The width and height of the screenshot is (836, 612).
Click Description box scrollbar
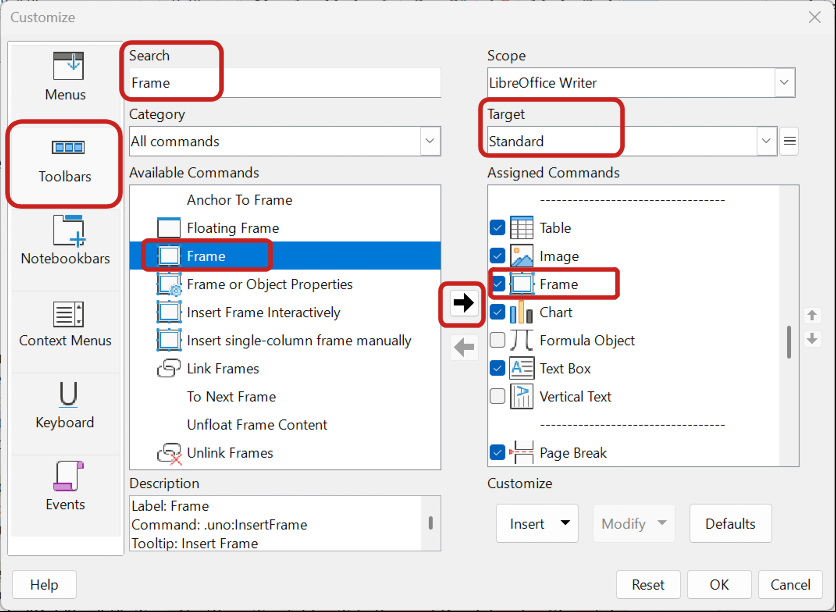pos(430,523)
